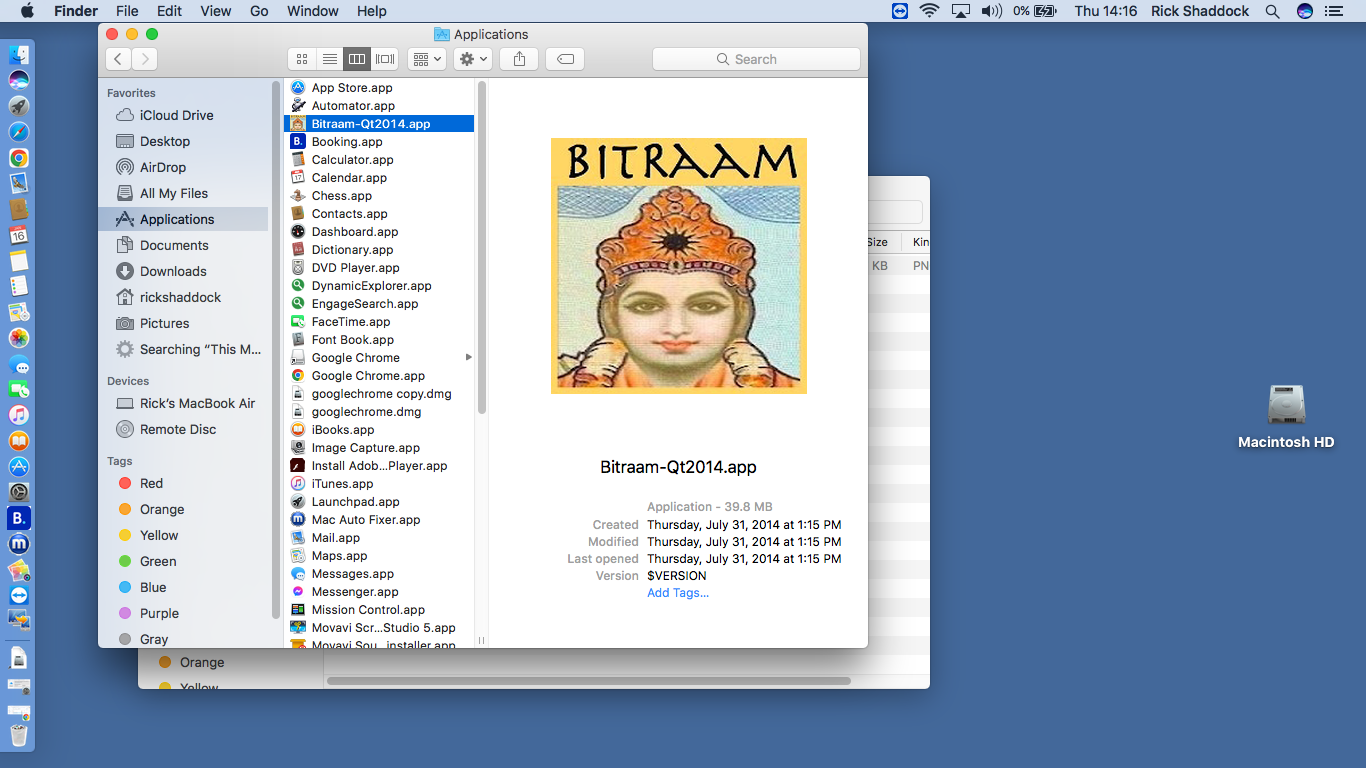Open Google Chrome from the Dock
The image size is (1366, 768).
pyautogui.click(x=18, y=158)
